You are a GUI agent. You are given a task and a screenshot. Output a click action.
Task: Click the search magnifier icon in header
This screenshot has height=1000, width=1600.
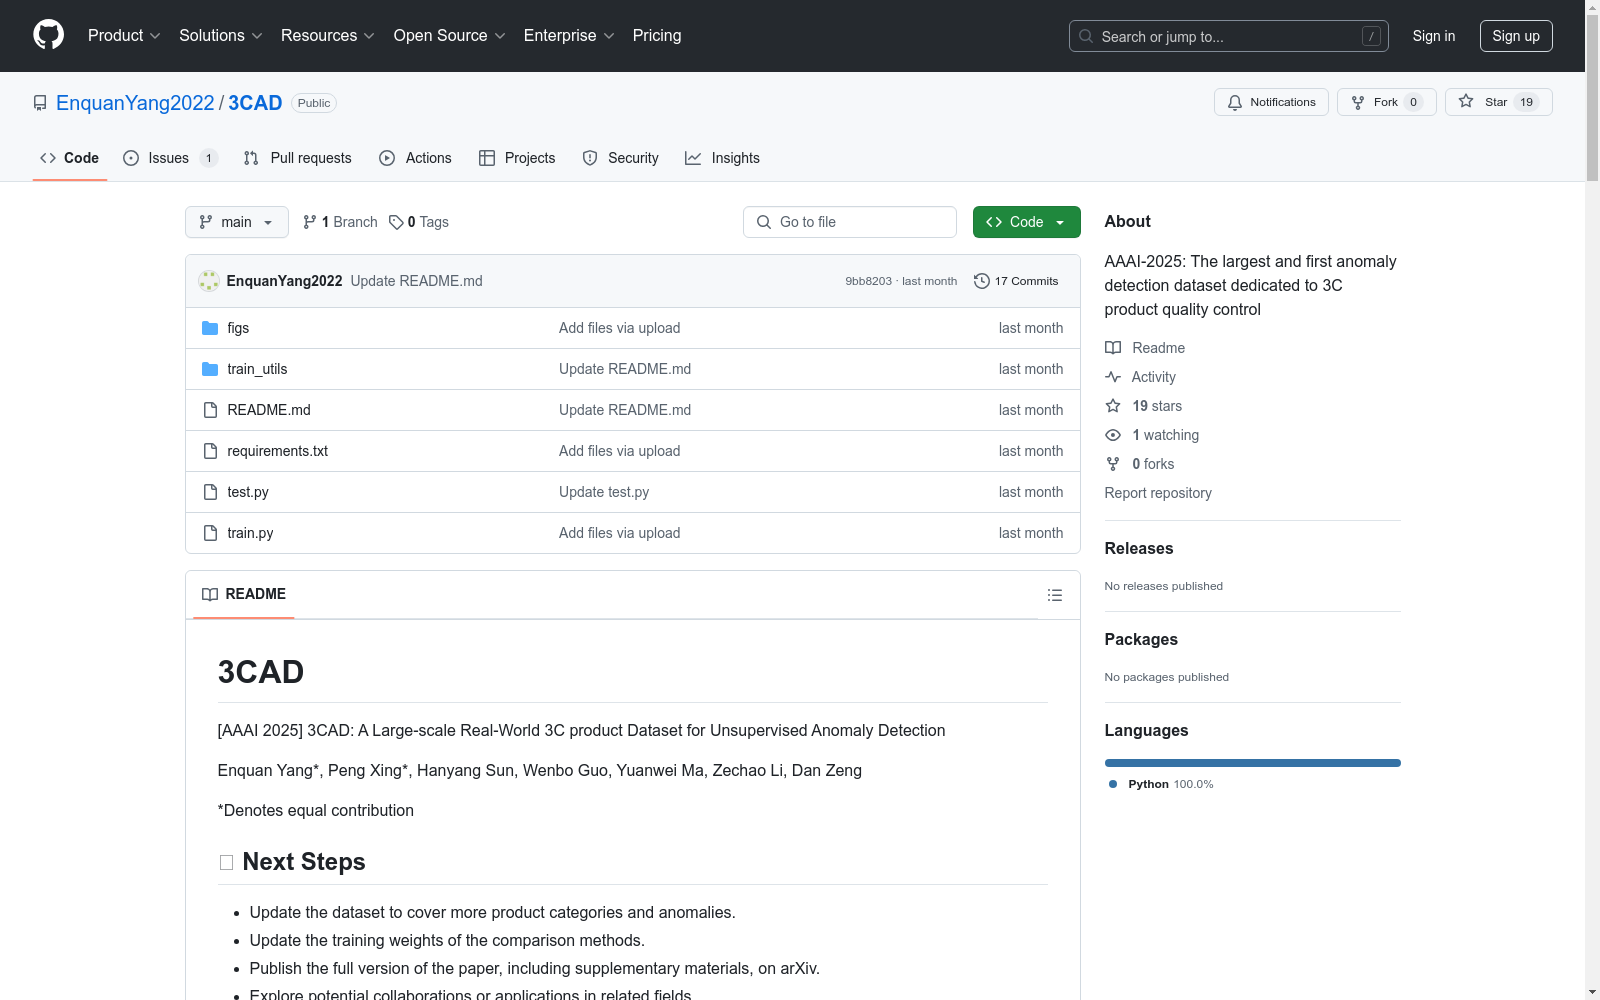pos(1086,36)
